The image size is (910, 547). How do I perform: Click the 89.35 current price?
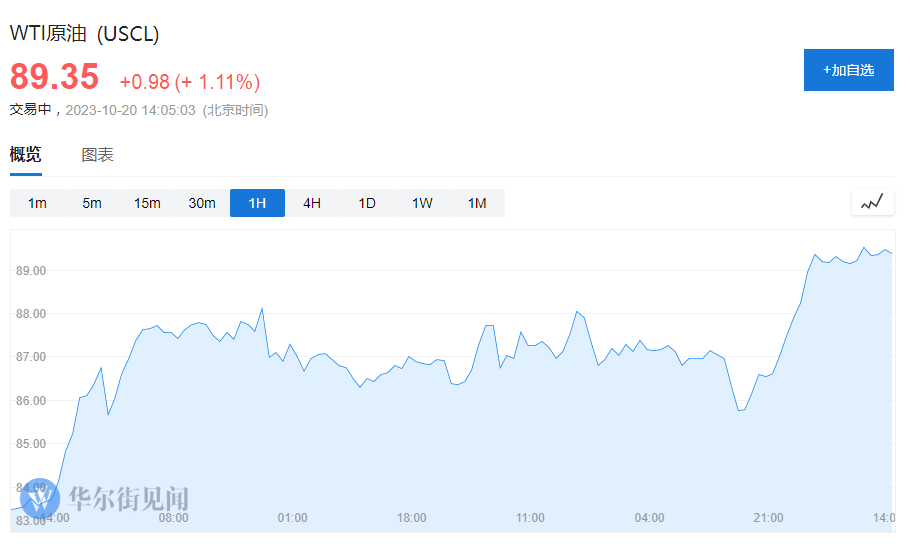[55, 77]
